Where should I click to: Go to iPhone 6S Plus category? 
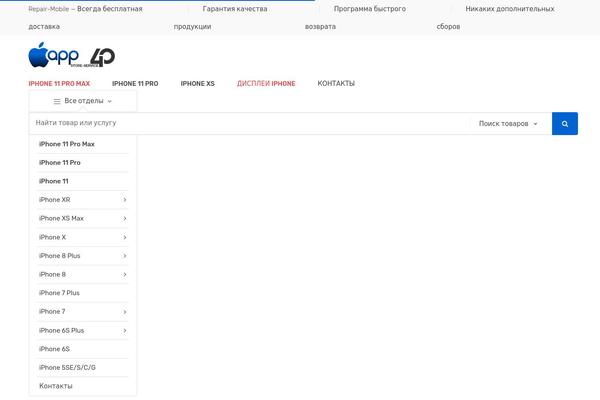tap(61, 330)
